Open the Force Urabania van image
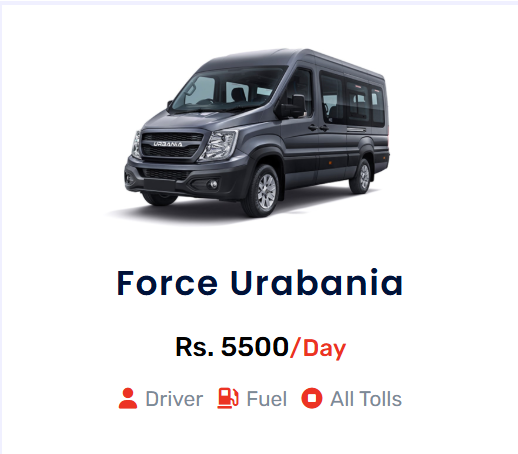The width and height of the screenshot is (518, 454). point(257,133)
